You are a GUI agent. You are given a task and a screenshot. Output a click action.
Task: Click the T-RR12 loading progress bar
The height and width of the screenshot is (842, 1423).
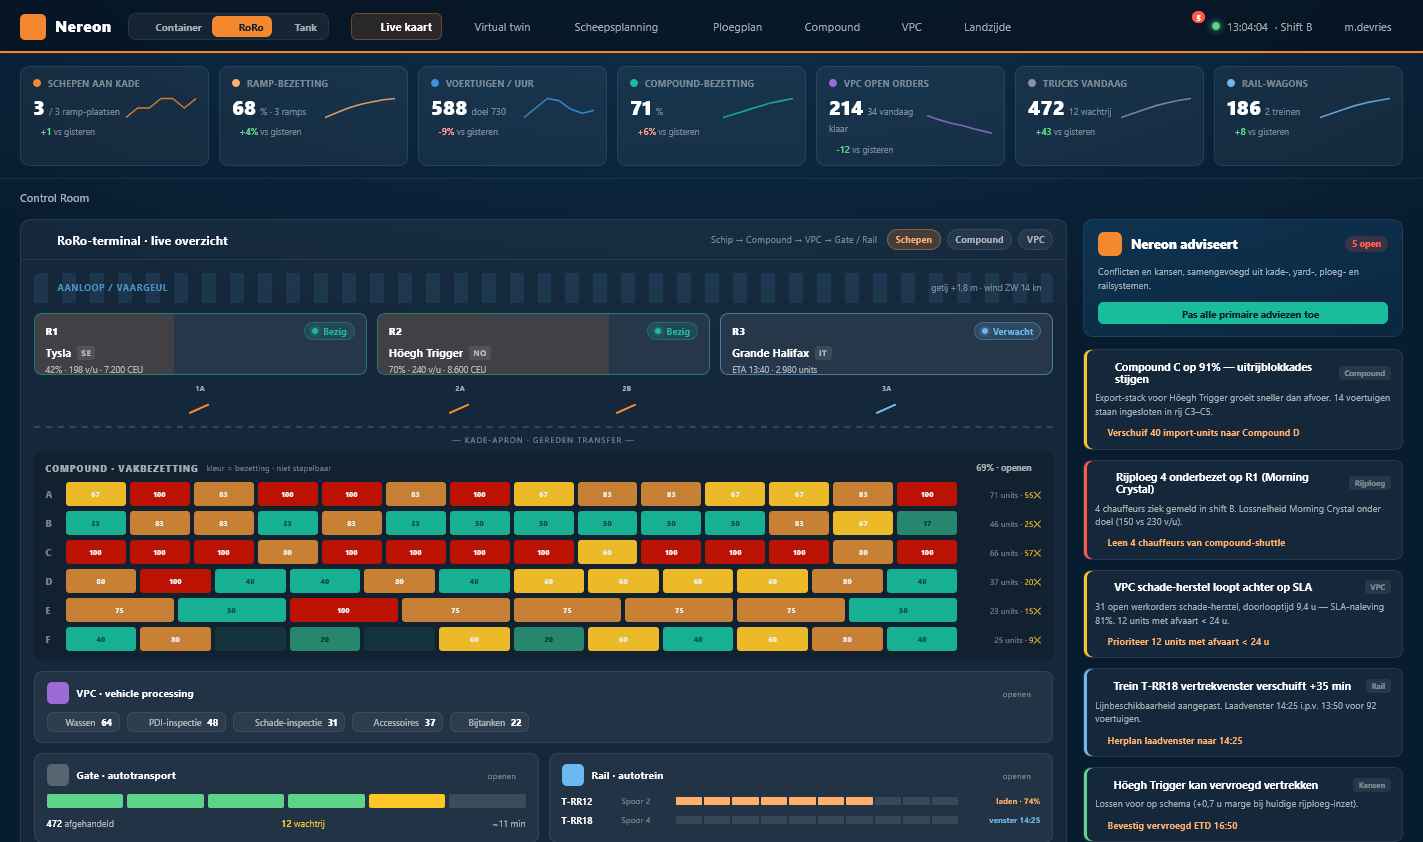pos(817,801)
